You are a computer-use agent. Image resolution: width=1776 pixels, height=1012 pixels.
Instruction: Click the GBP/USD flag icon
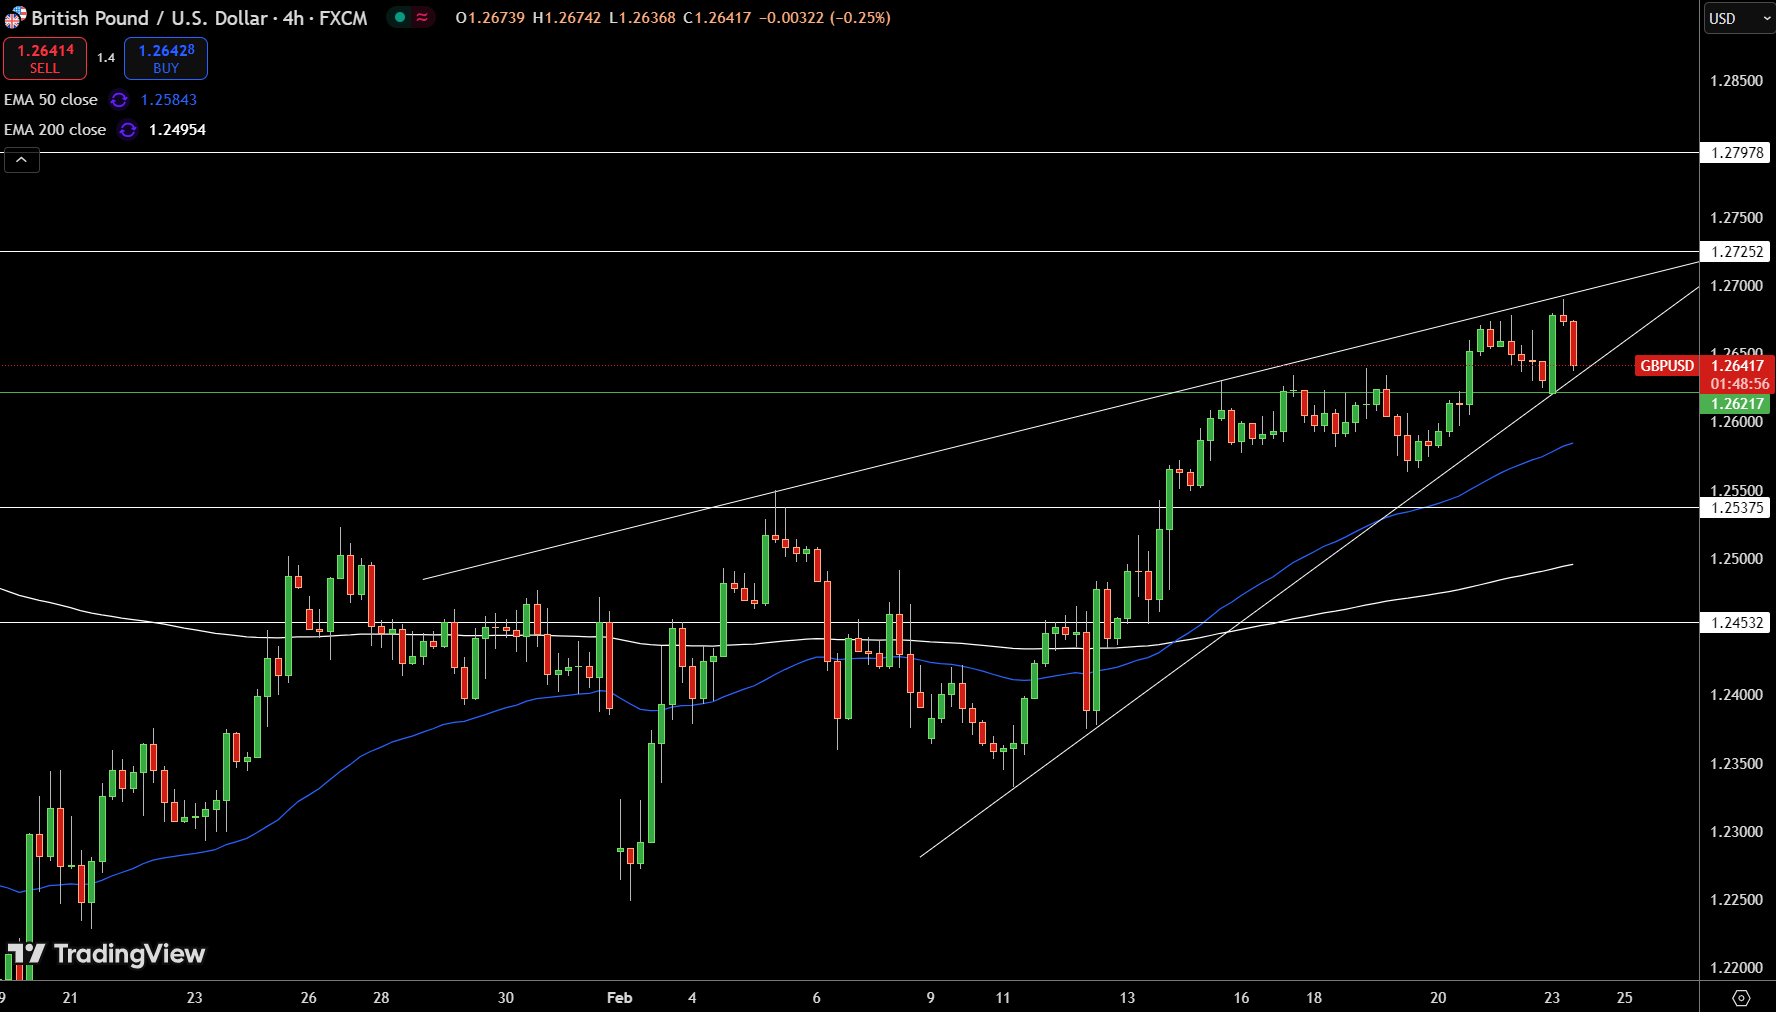click(x=15, y=18)
